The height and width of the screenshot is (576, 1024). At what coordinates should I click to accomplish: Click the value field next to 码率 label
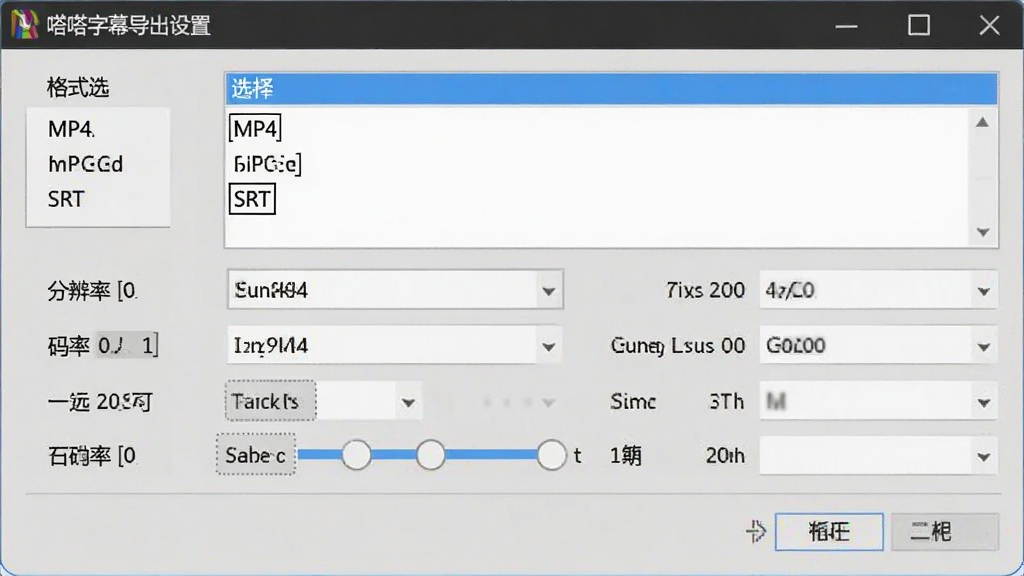[127, 345]
